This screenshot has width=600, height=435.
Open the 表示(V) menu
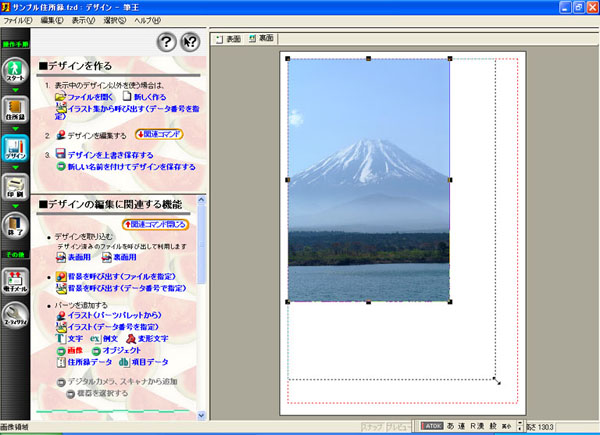(x=84, y=20)
